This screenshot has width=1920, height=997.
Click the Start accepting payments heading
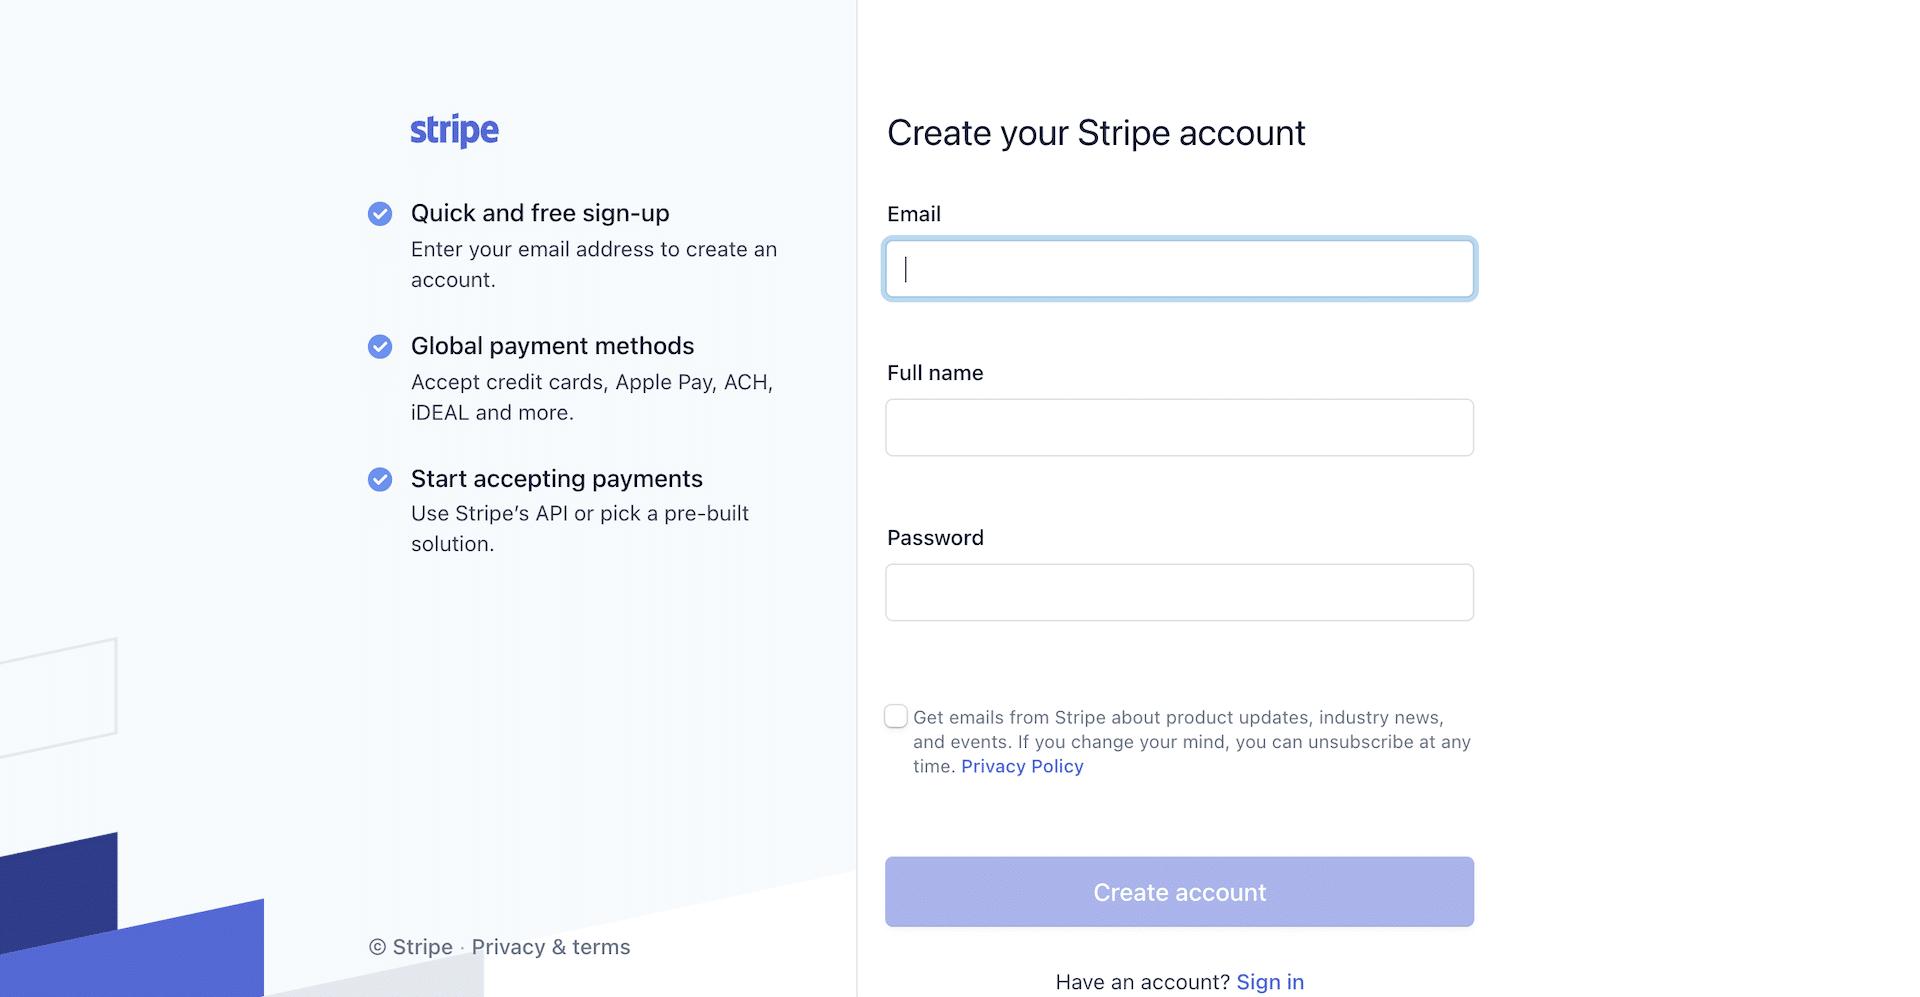pyautogui.click(x=557, y=479)
